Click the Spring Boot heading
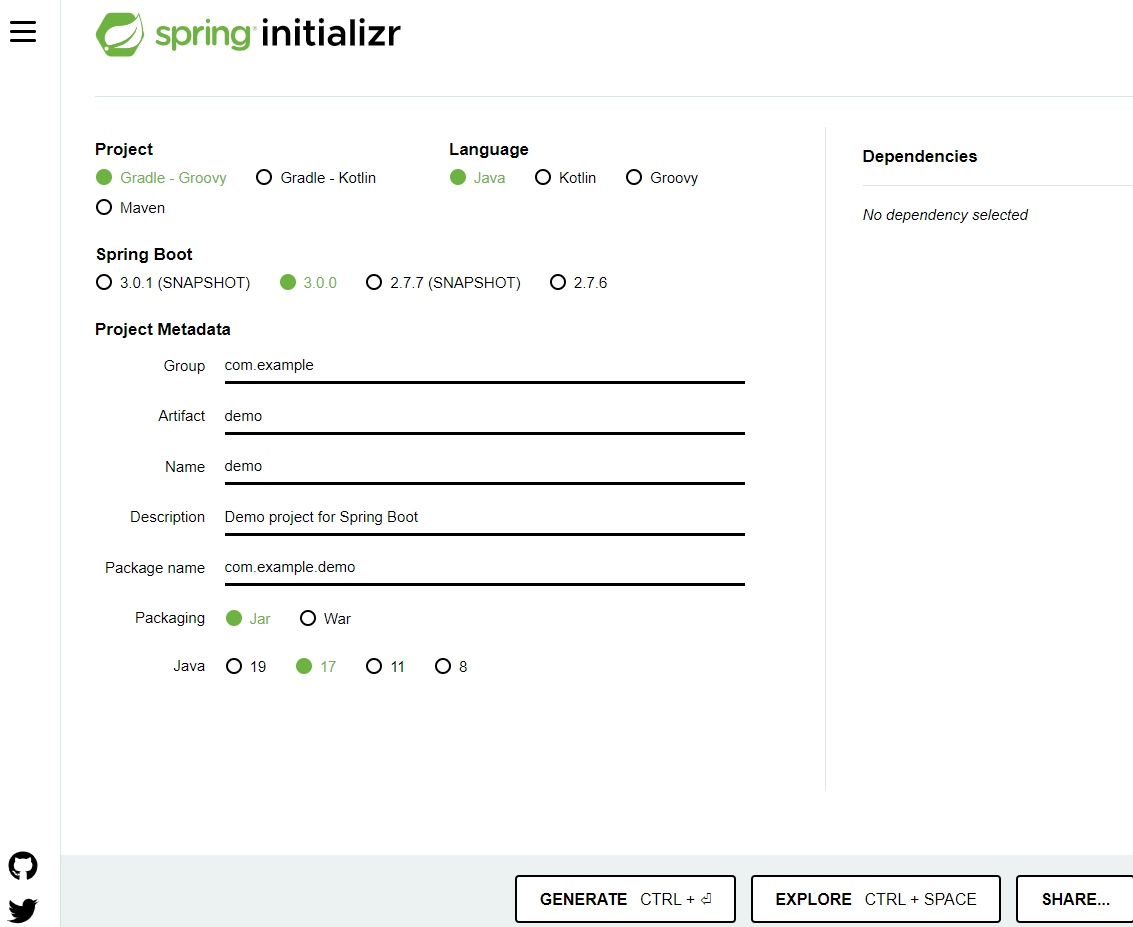Screen dimensions: 1133x927 144,254
